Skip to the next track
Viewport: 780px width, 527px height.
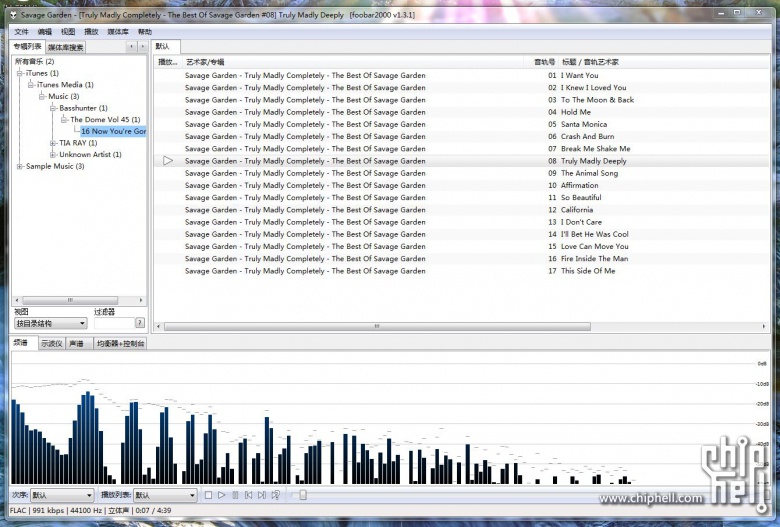[x=262, y=495]
